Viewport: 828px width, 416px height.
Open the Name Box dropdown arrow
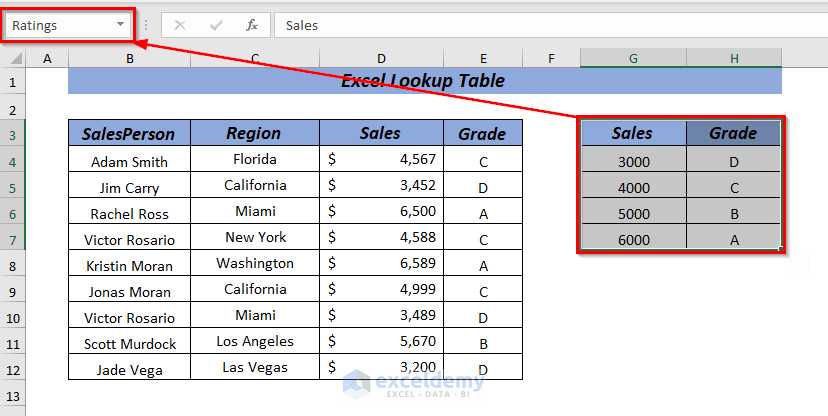(121, 25)
